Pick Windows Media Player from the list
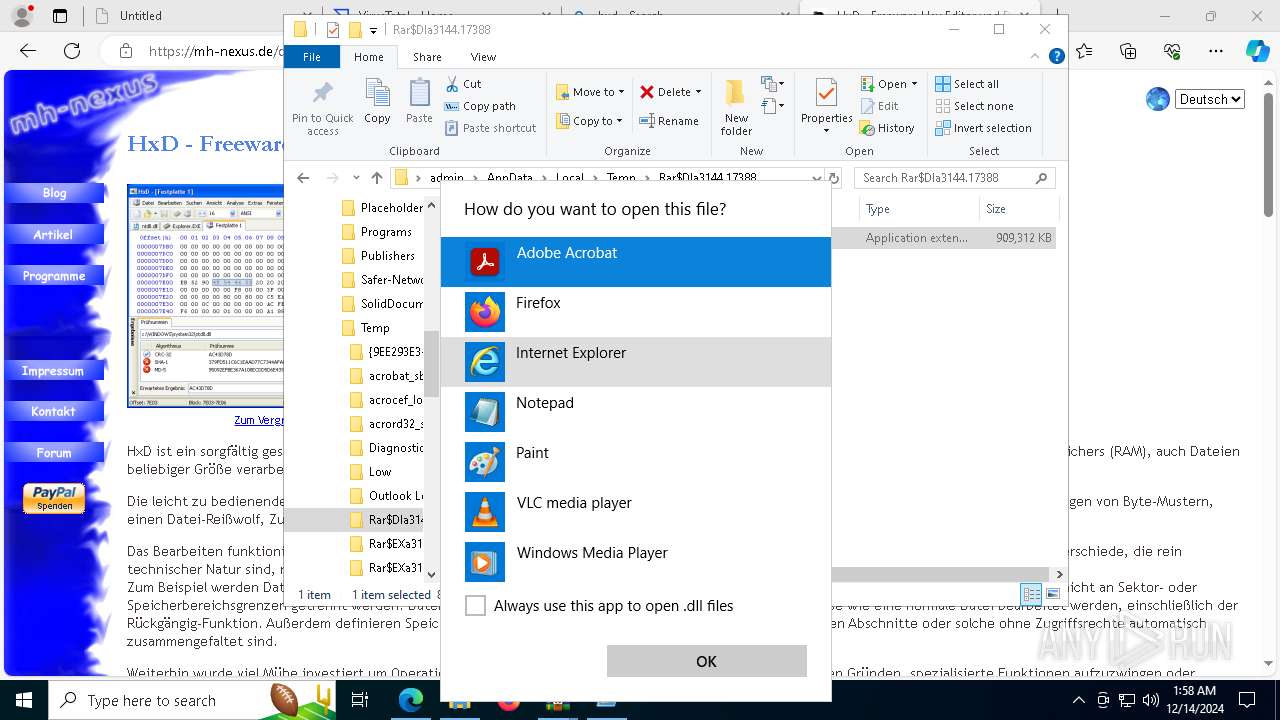The width and height of the screenshot is (1280, 720). coord(636,562)
